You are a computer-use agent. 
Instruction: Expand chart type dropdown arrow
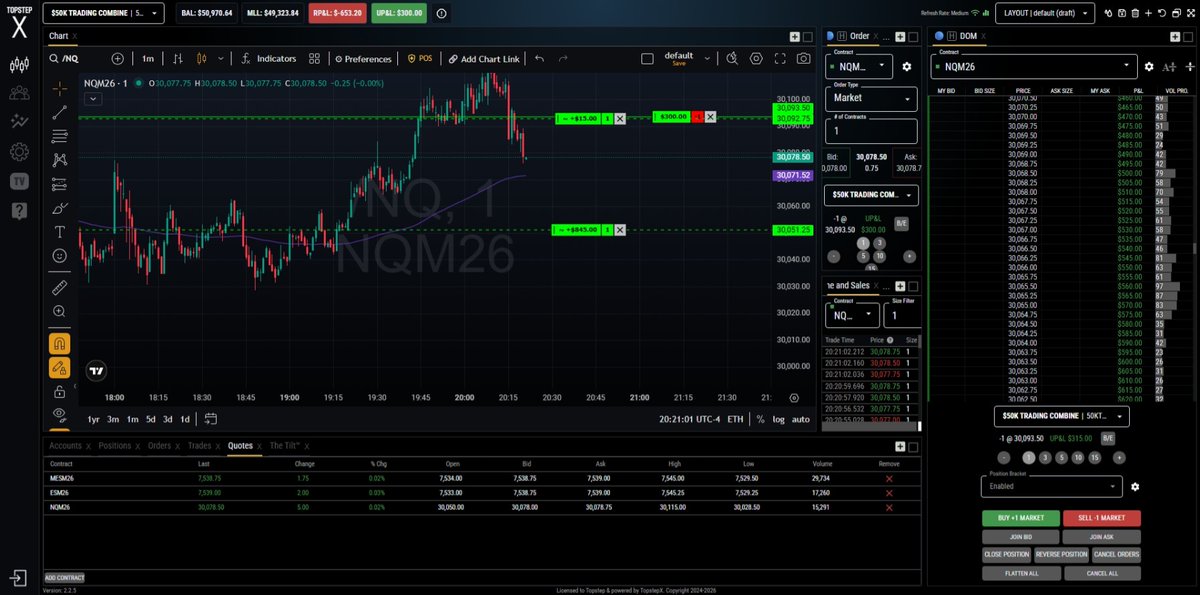pyautogui.click(x=219, y=59)
